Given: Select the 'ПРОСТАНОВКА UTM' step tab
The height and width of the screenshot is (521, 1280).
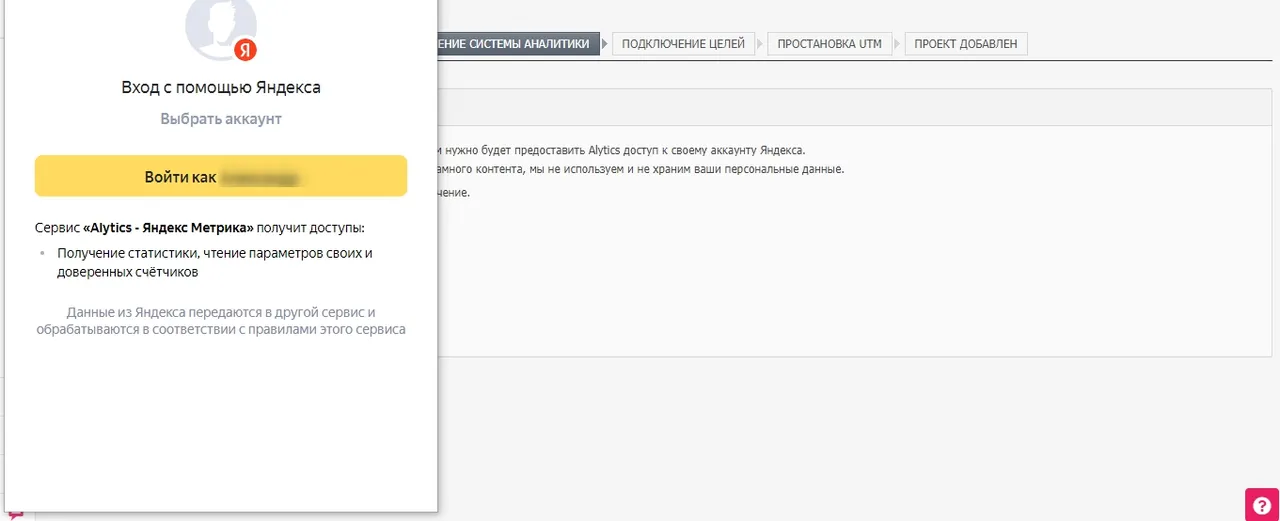Looking at the screenshot, I should pyautogui.click(x=829, y=44).
